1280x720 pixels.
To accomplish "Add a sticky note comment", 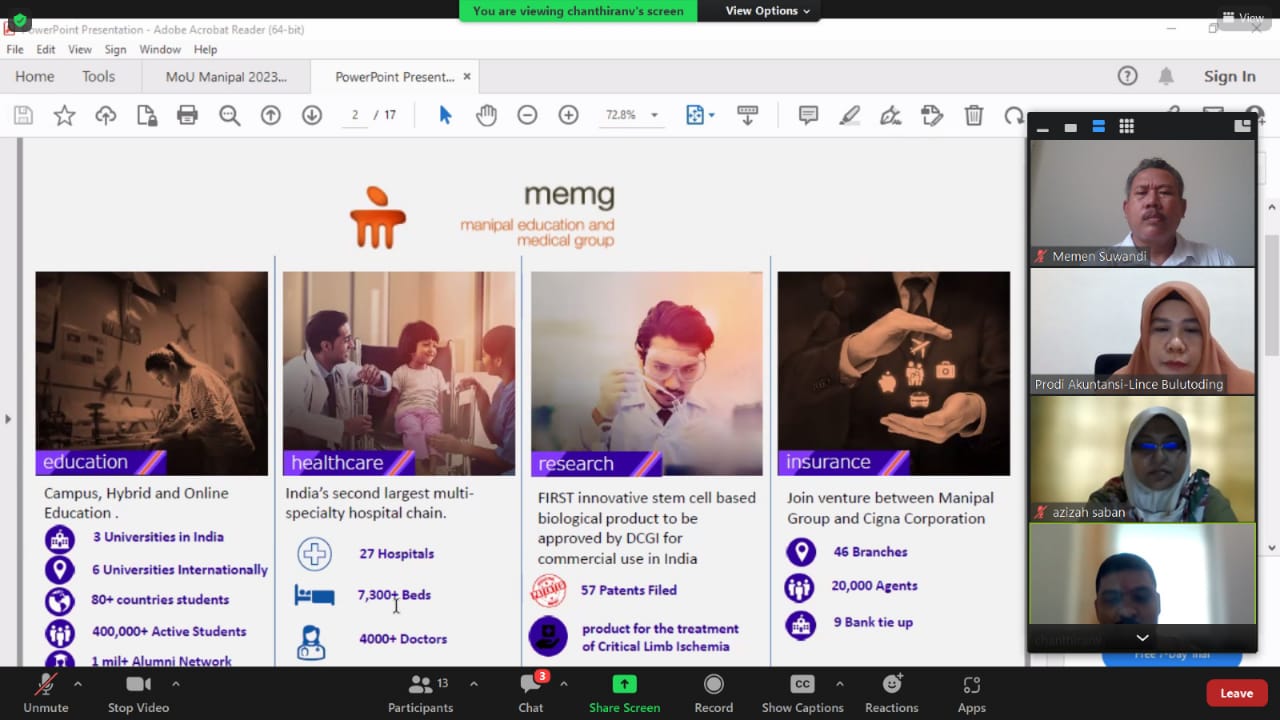I will click(x=807, y=115).
